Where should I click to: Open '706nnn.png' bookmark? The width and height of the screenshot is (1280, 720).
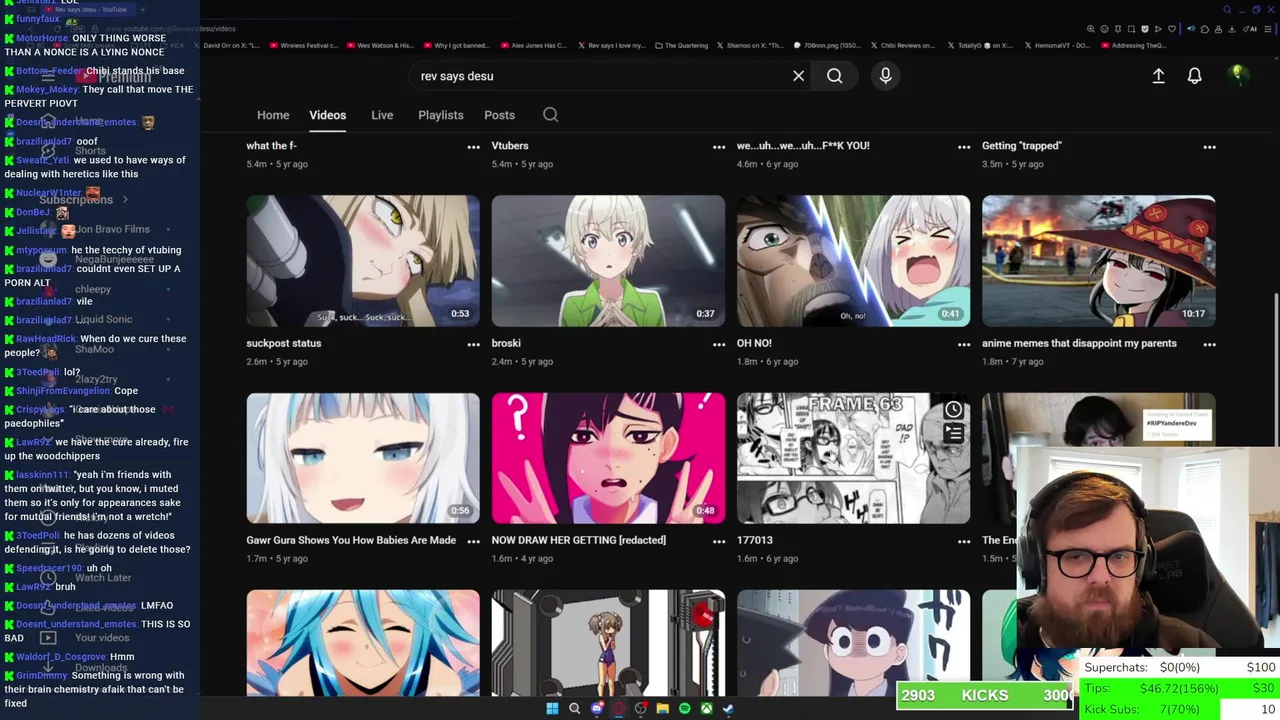coord(827,45)
